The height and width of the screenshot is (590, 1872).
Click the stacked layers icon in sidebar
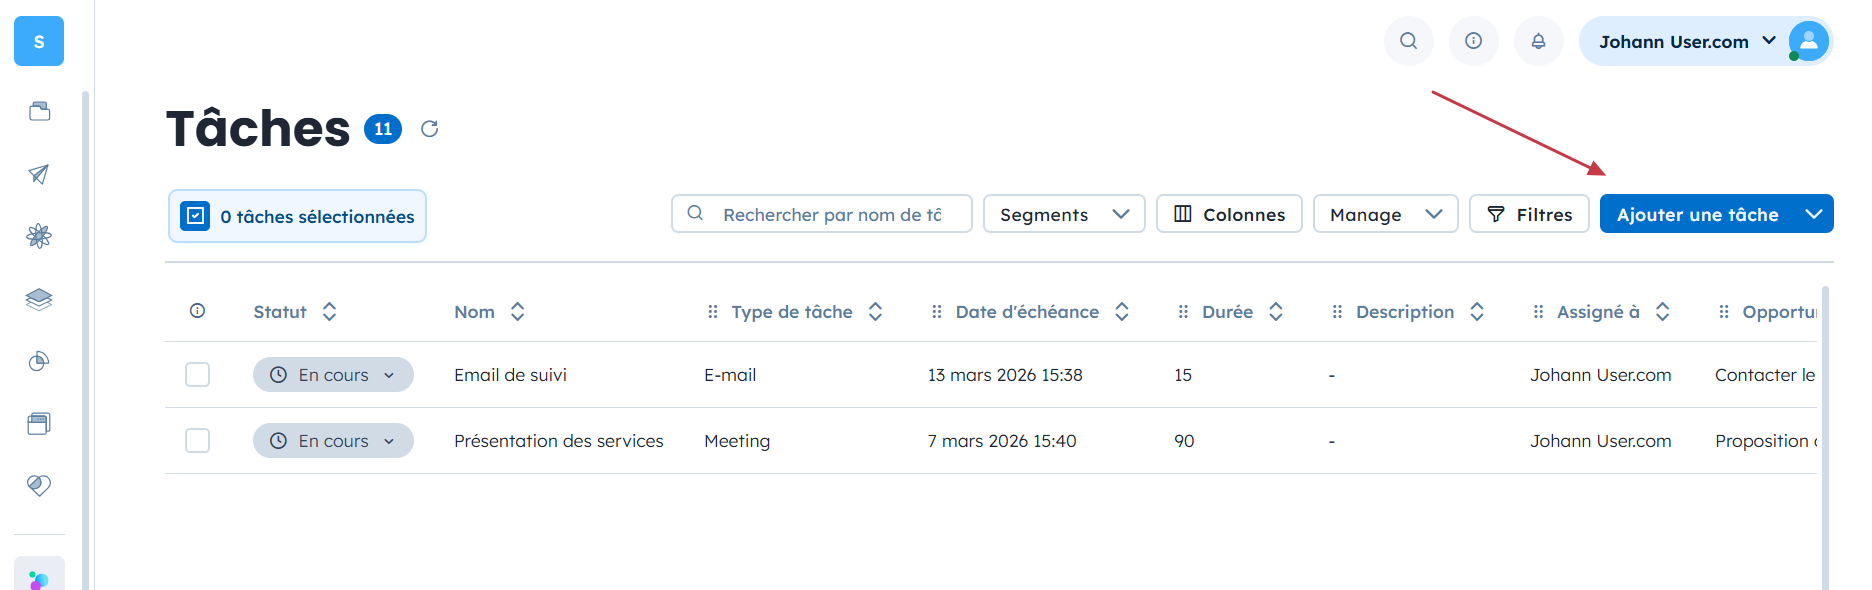click(39, 299)
